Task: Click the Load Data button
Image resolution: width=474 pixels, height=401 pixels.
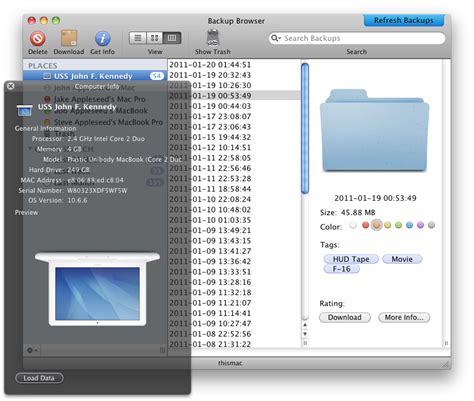Action: pos(39,378)
